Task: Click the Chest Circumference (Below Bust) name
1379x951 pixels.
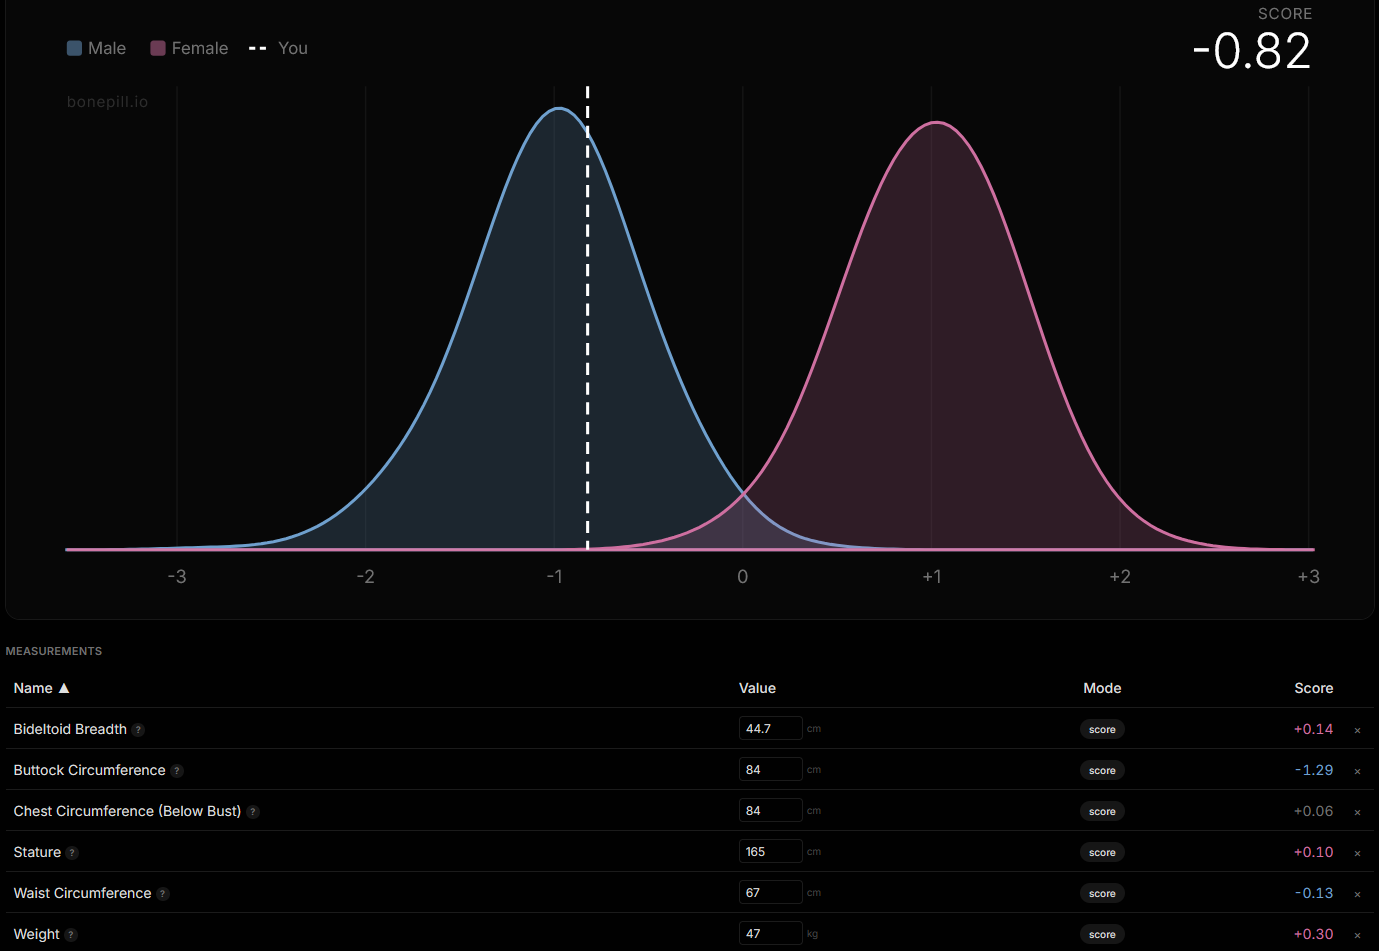Action: 127,811
